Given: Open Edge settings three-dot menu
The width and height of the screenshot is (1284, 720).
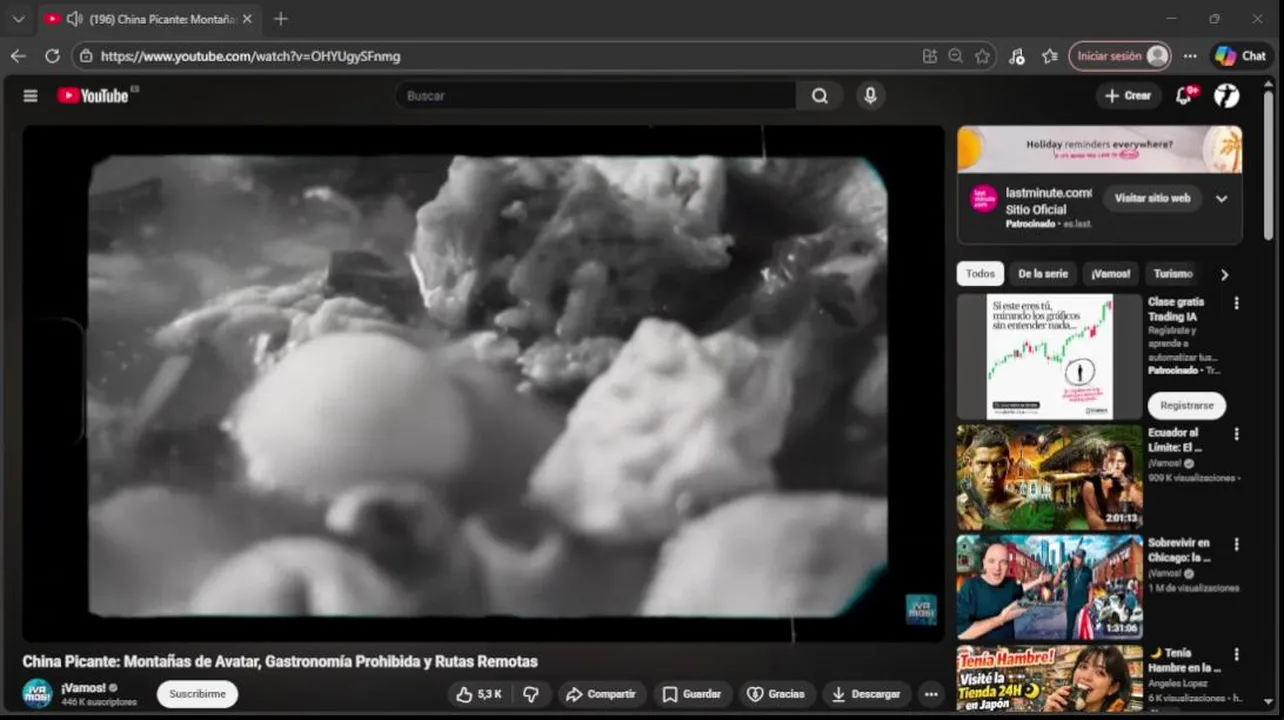Looking at the screenshot, I should click(1190, 56).
